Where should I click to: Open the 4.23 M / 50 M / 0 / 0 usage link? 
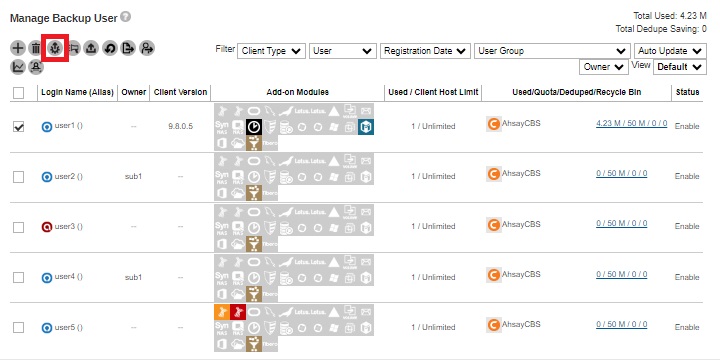(x=631, y=123)
